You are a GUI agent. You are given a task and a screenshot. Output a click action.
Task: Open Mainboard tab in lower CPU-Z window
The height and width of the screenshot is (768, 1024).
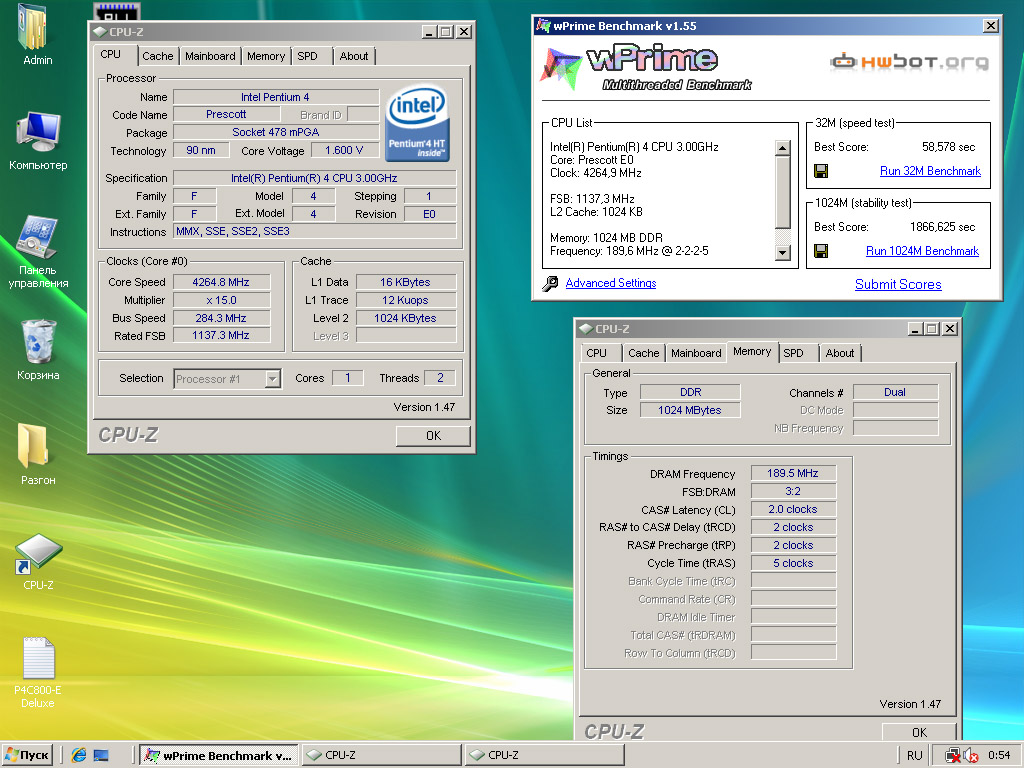pos(696,353)
